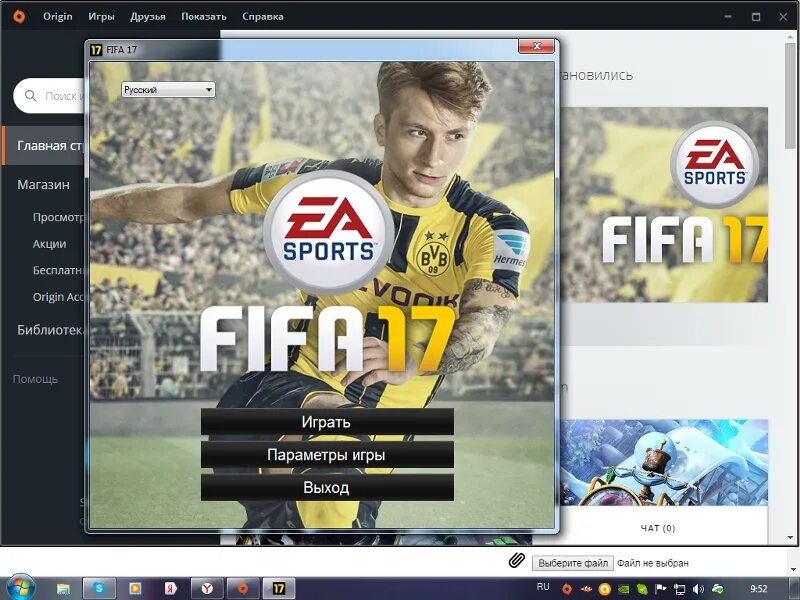This screenshot has width=800, height=600.
Task: Click the volume speaker tray icon
Action: (698, 589)
